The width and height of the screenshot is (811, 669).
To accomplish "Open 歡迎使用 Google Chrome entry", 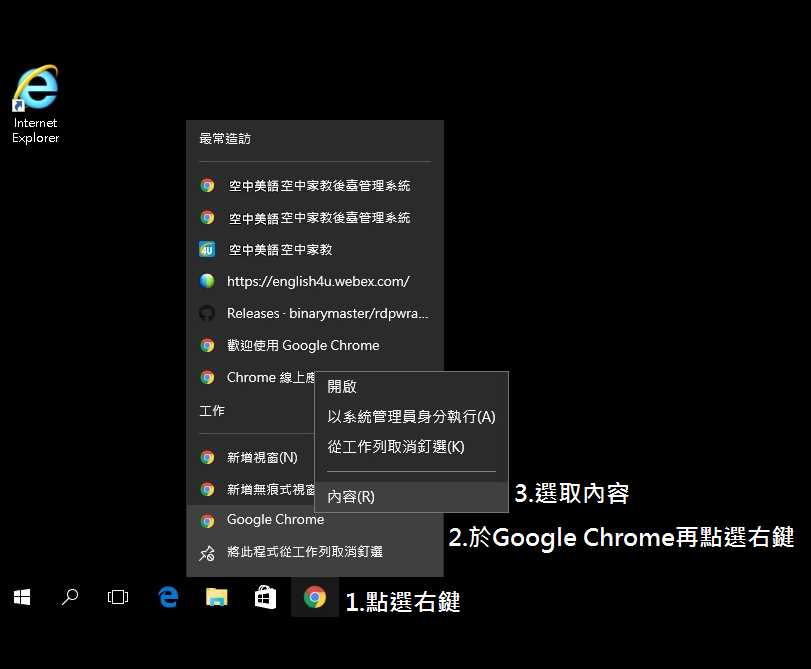I will coord(314,346).
